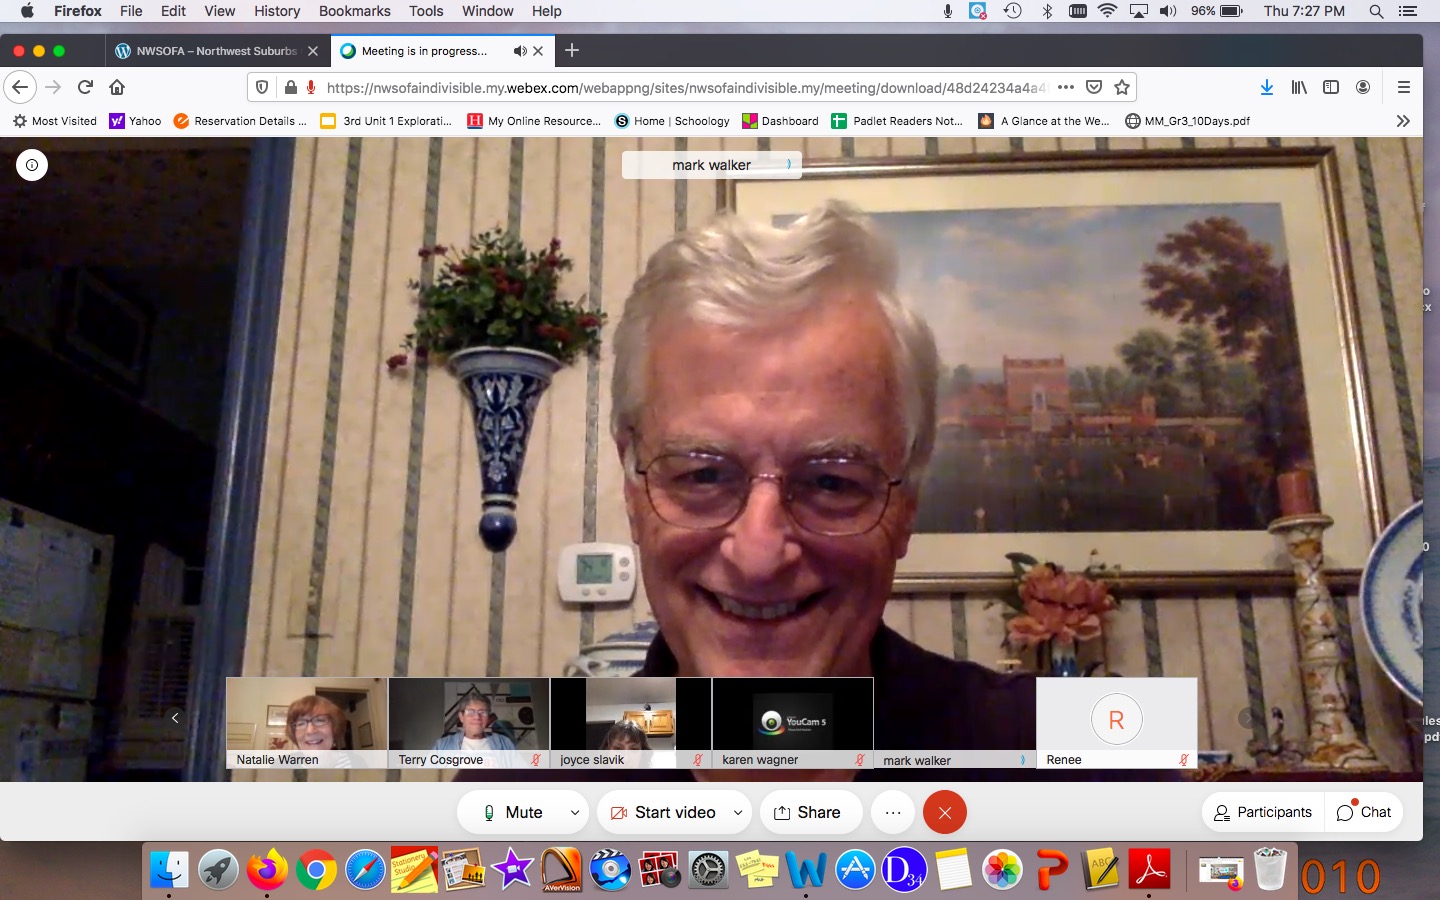The width and height of the screenshot is (1440, 900).
Task: Open the App Store from the Dock
Action: (855, 869)
